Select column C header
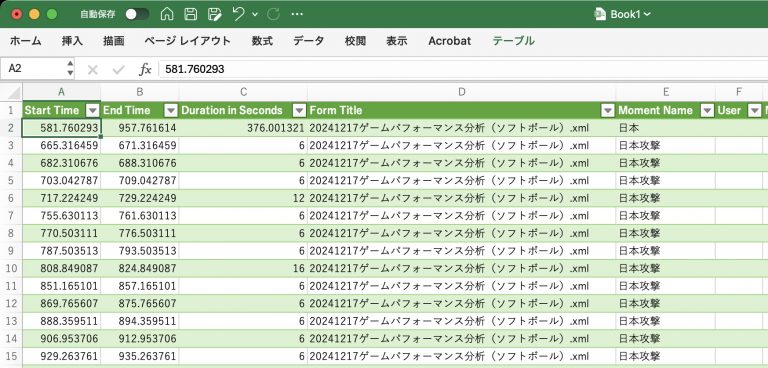 coord(243,92)
